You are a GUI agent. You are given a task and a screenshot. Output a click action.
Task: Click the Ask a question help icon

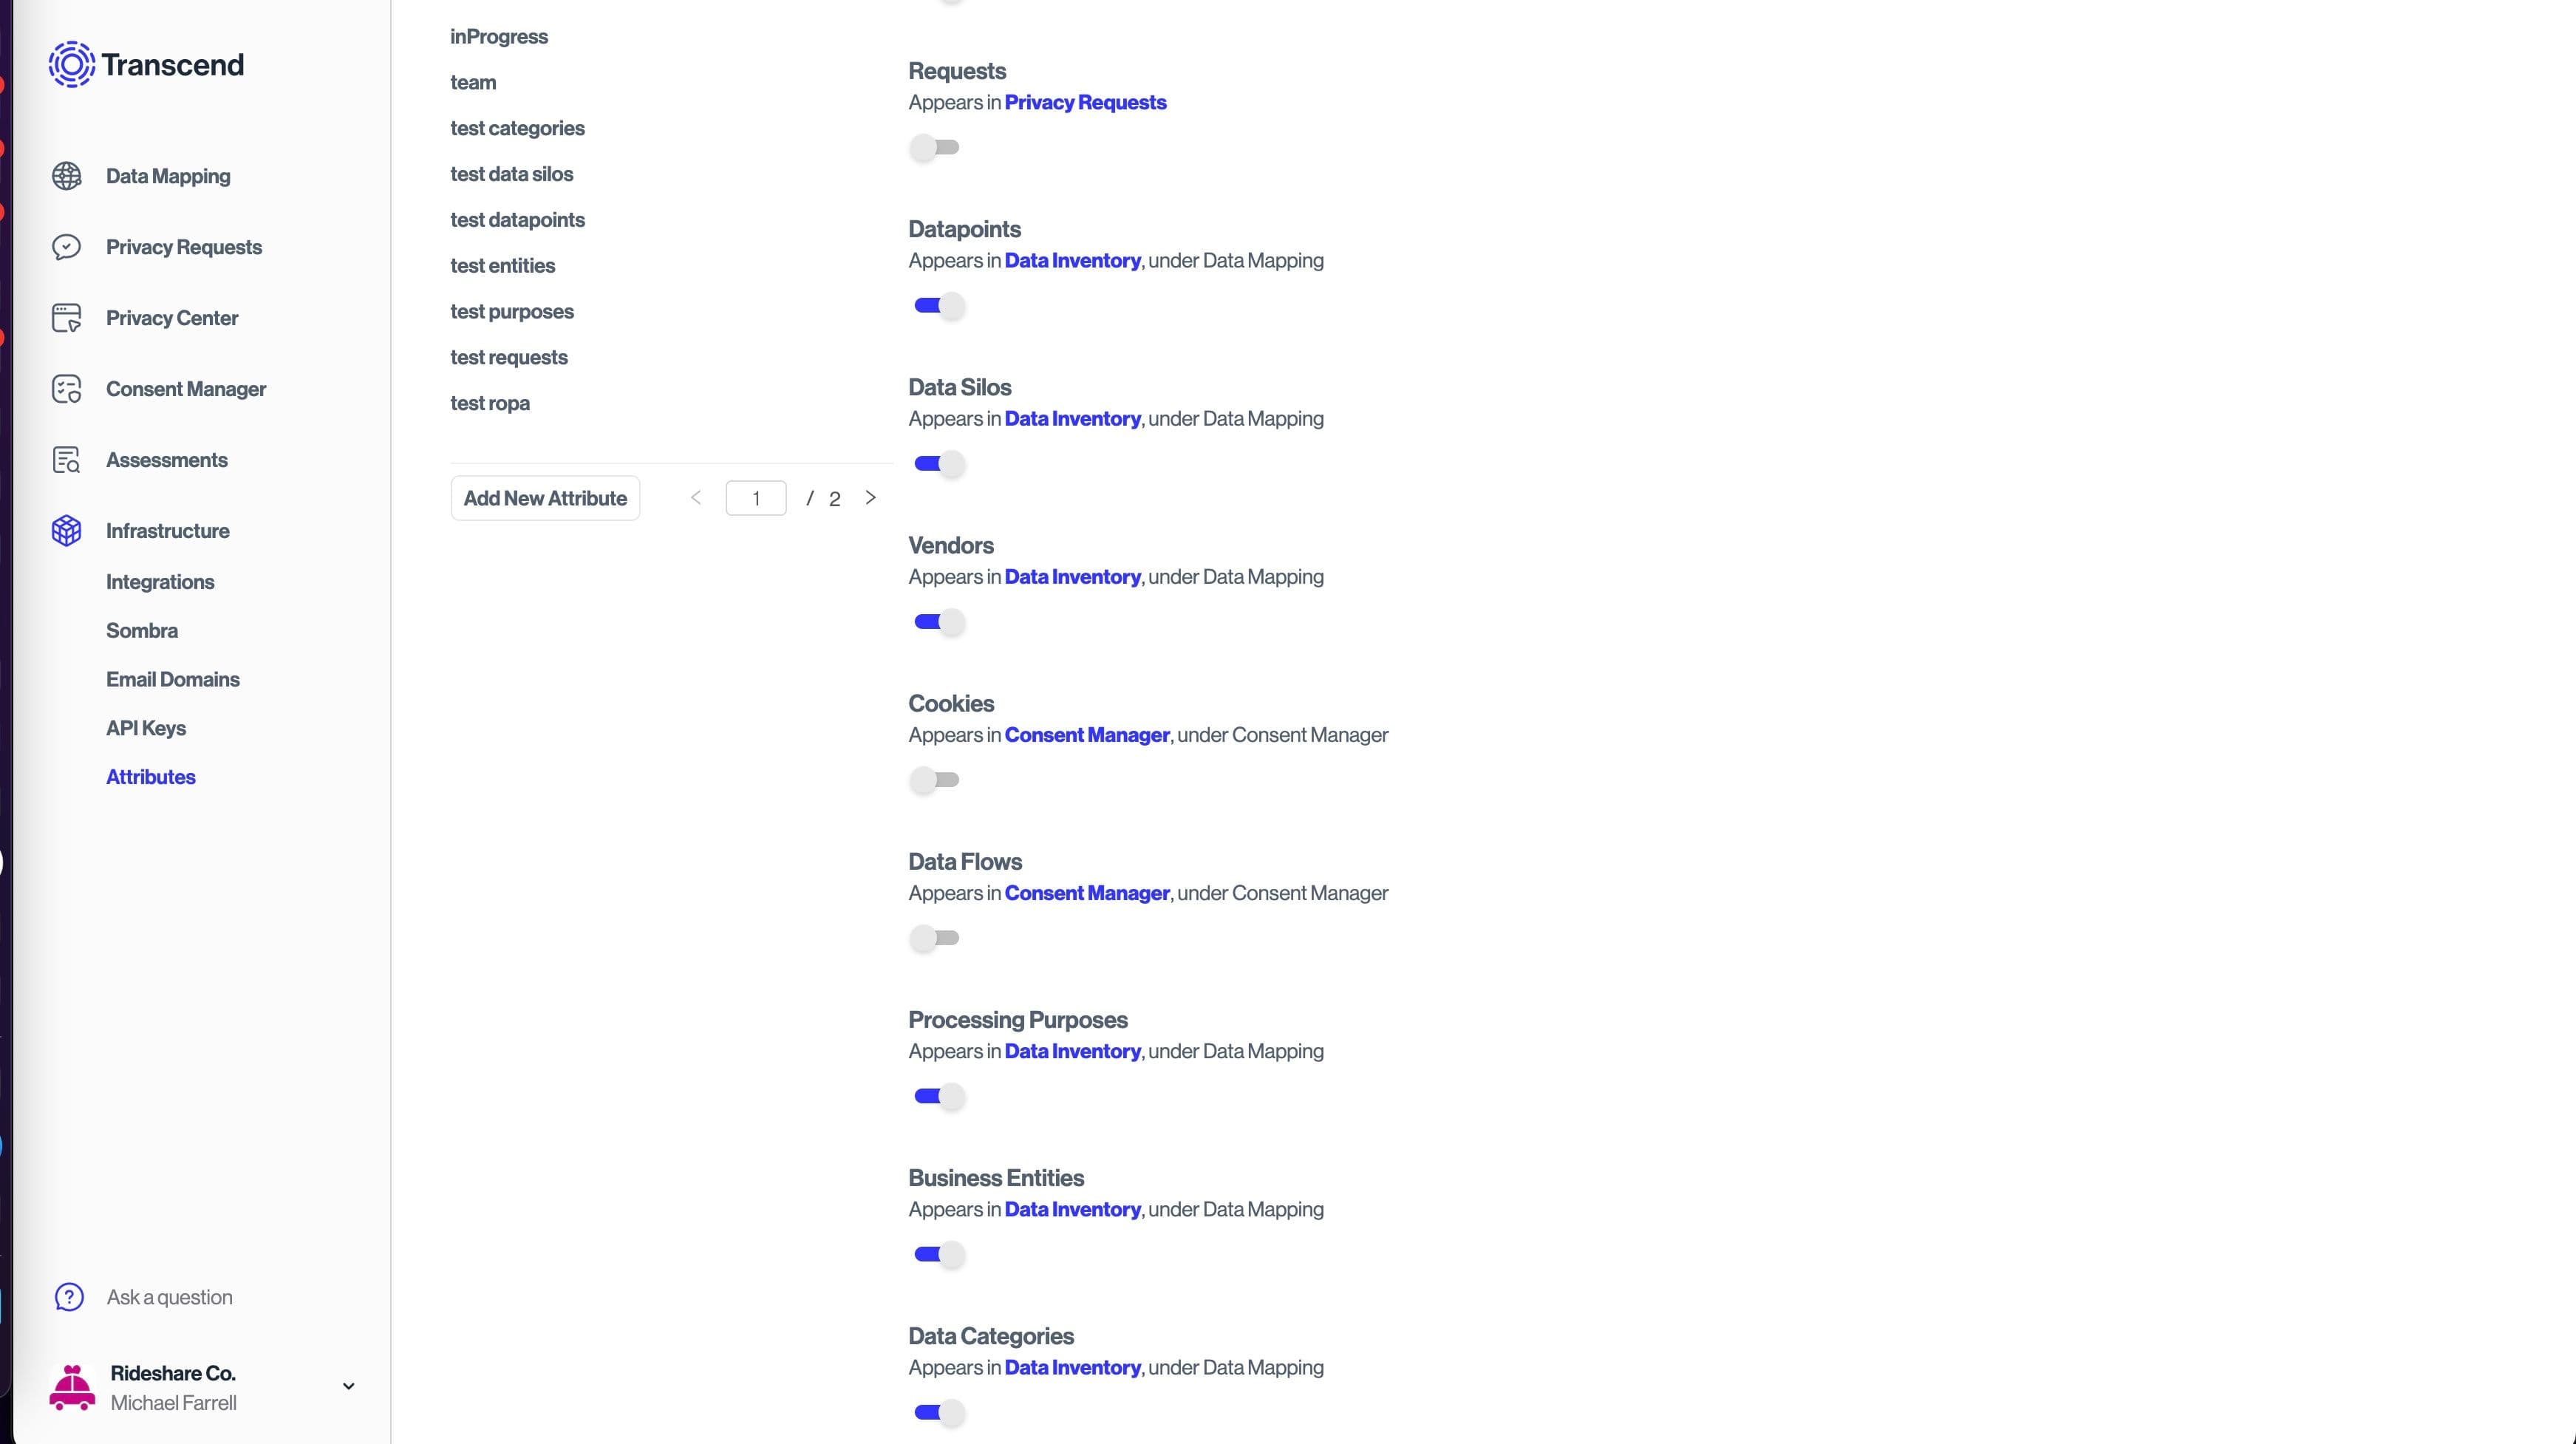[67, 1297]
